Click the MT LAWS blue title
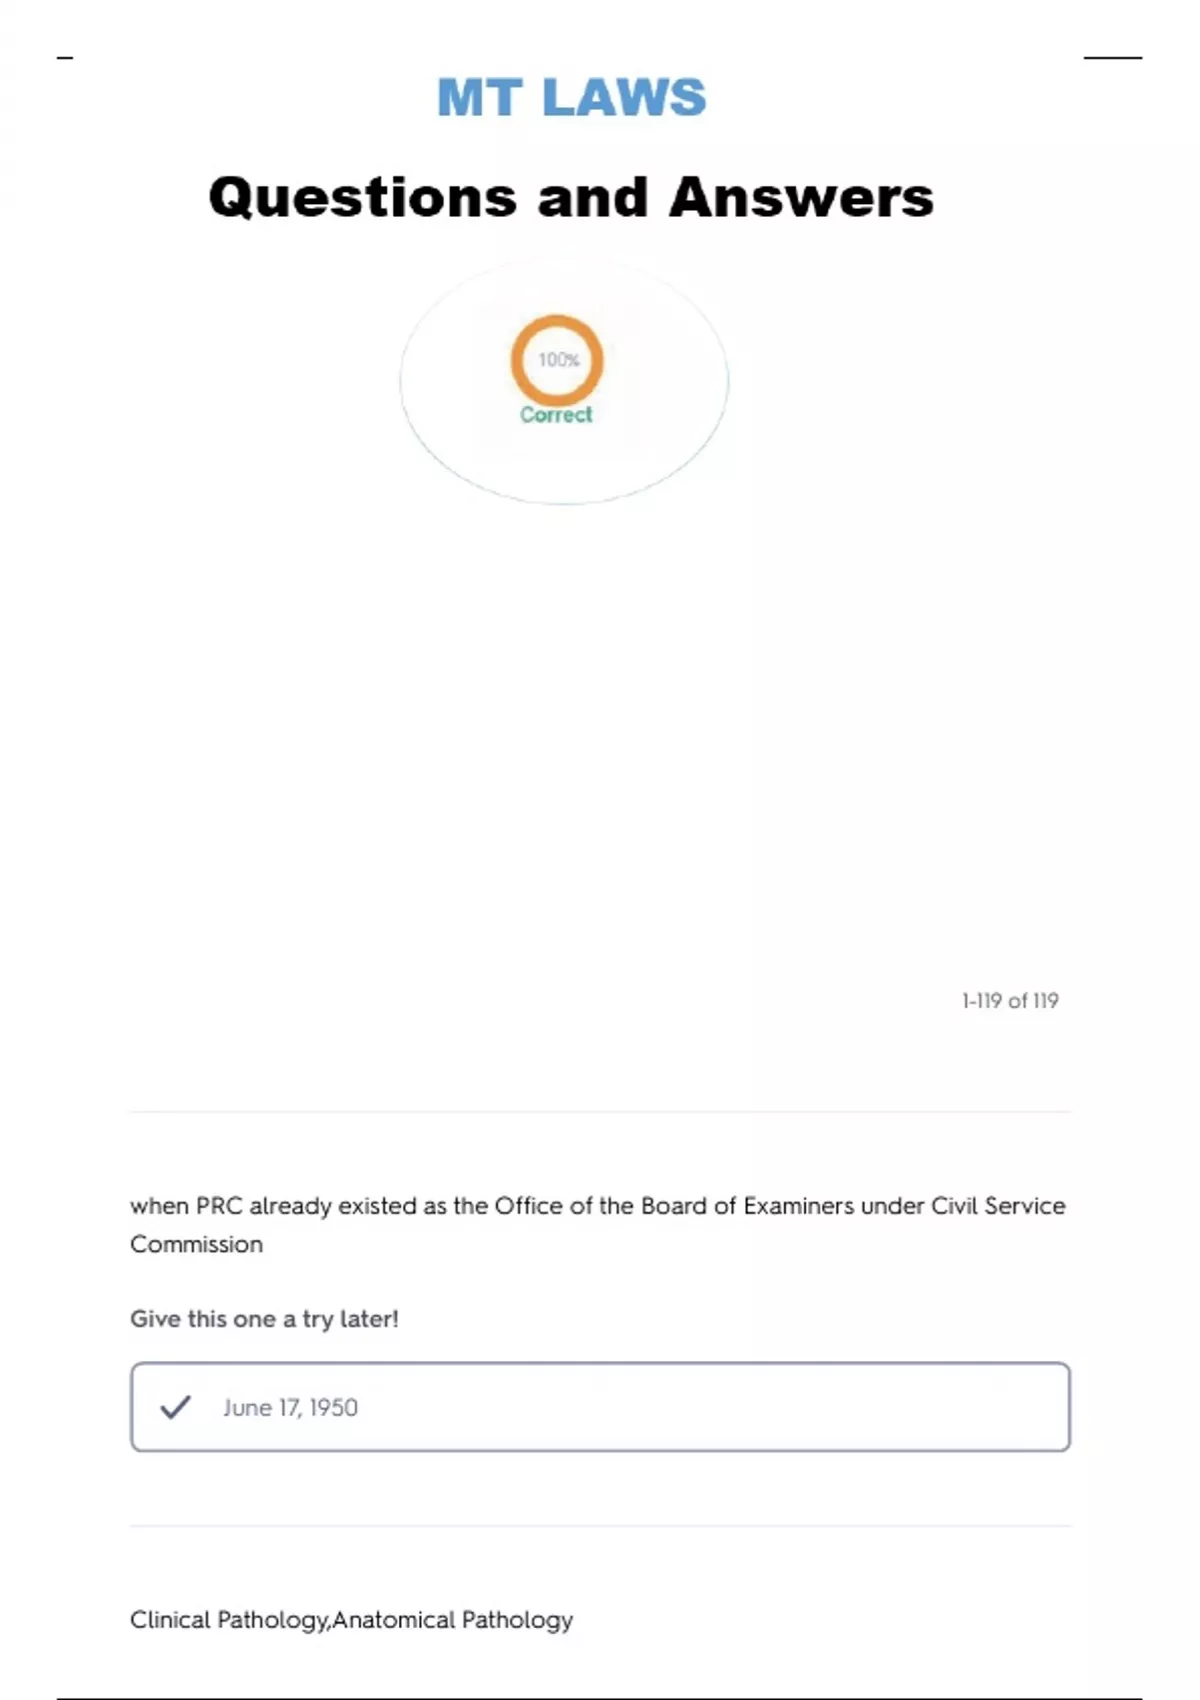The height and width of the screenshot is (1700, 1200). (x=571, y=98)
